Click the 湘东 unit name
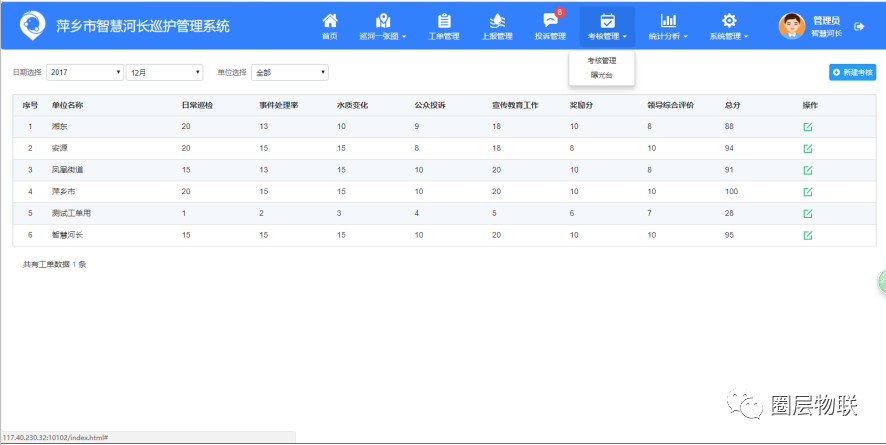The height and width of the screenshot is (445, 886). (x=59, y=126)
